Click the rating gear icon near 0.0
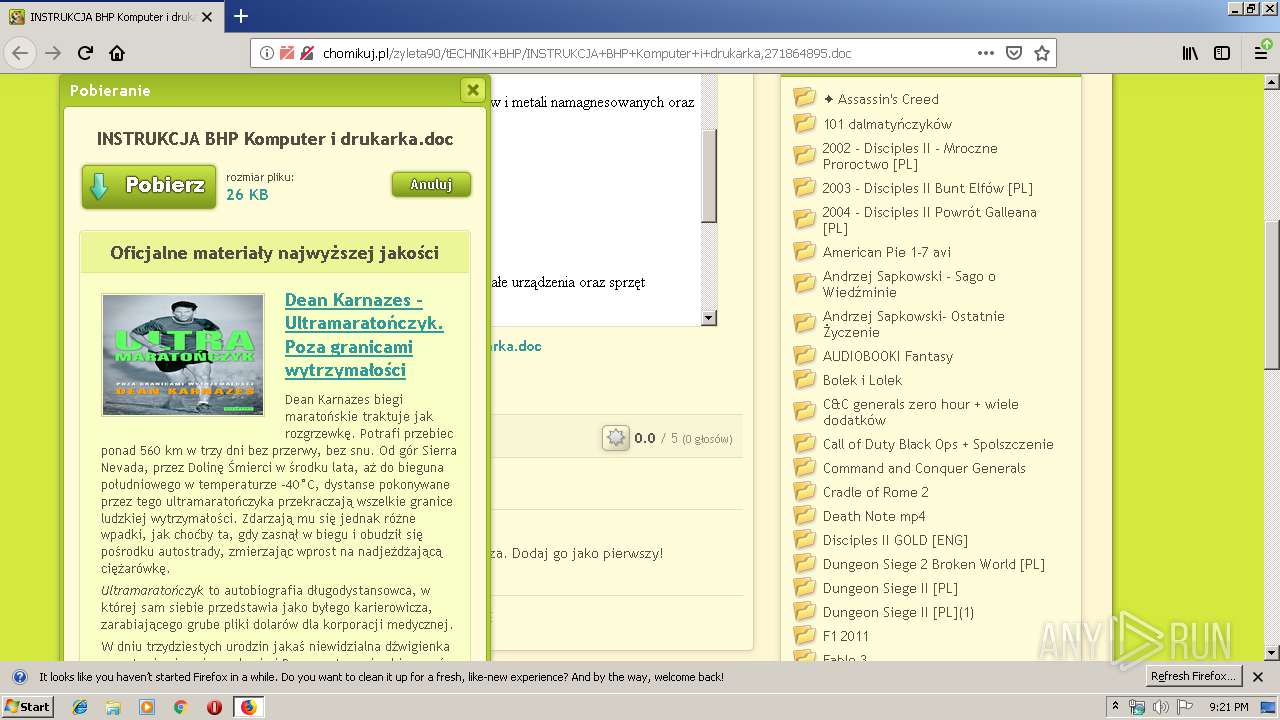 coord(616,438)
